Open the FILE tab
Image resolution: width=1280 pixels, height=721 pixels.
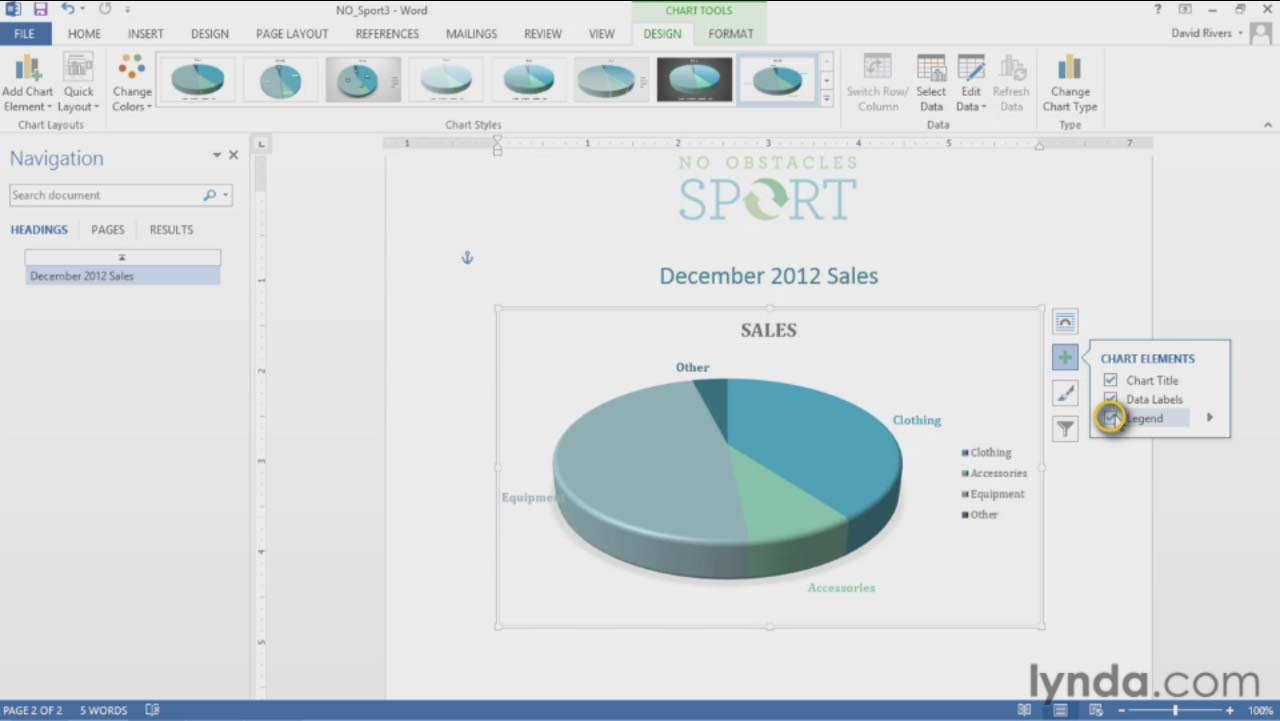click(x=25, y=34)
